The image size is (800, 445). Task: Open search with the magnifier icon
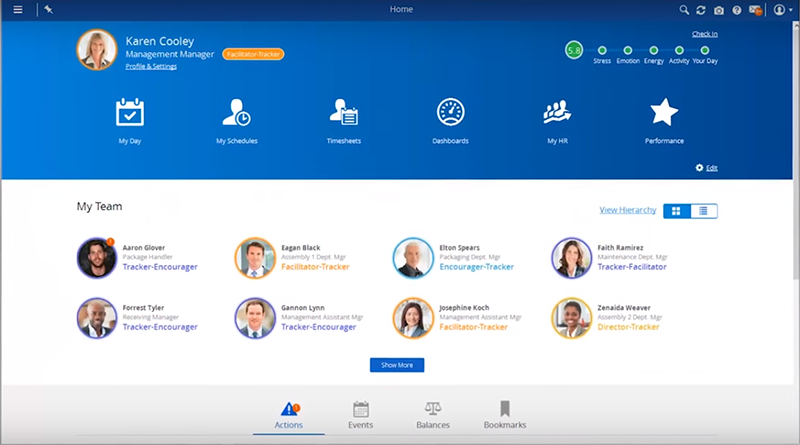click(x=684, y=9)
